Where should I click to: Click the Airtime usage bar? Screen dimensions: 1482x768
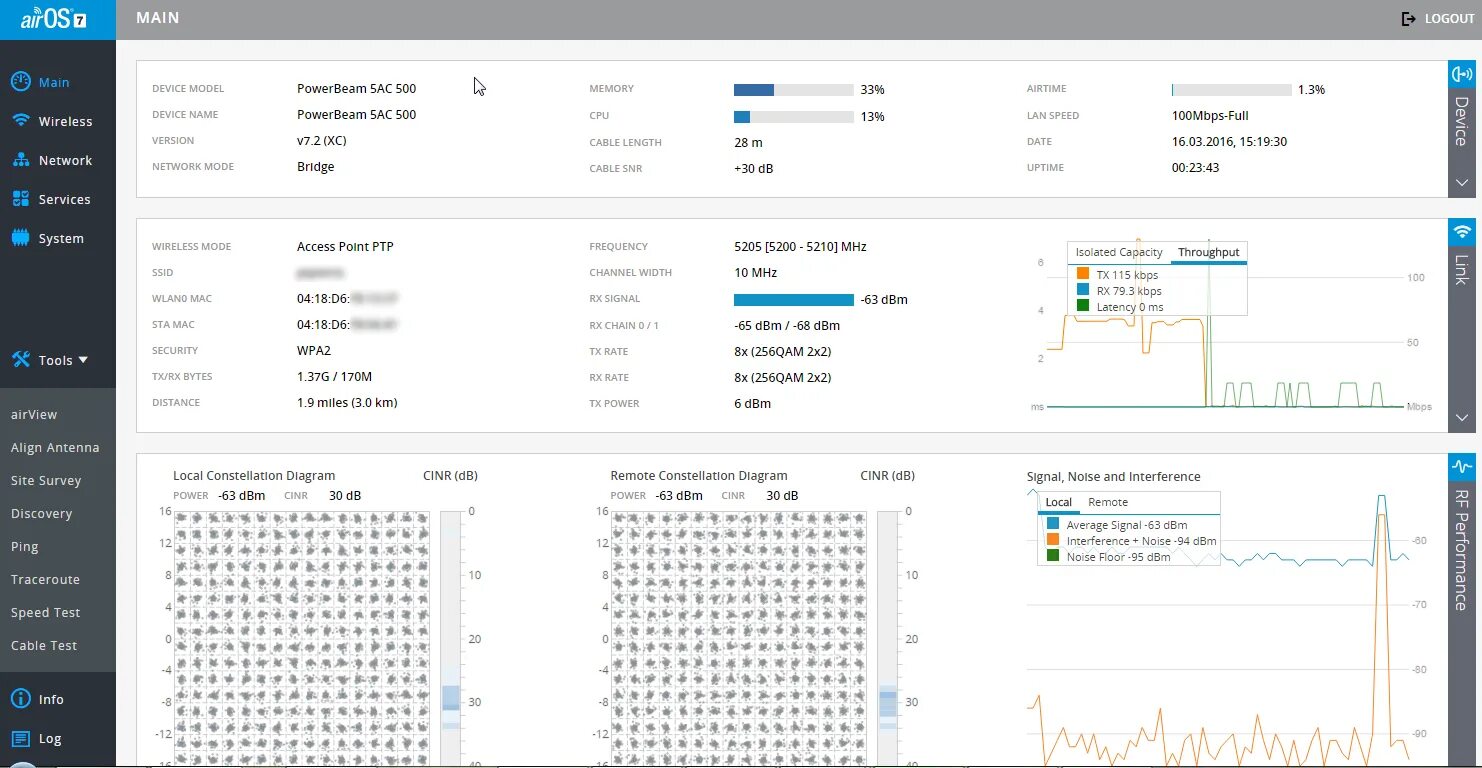point(1232,89)
